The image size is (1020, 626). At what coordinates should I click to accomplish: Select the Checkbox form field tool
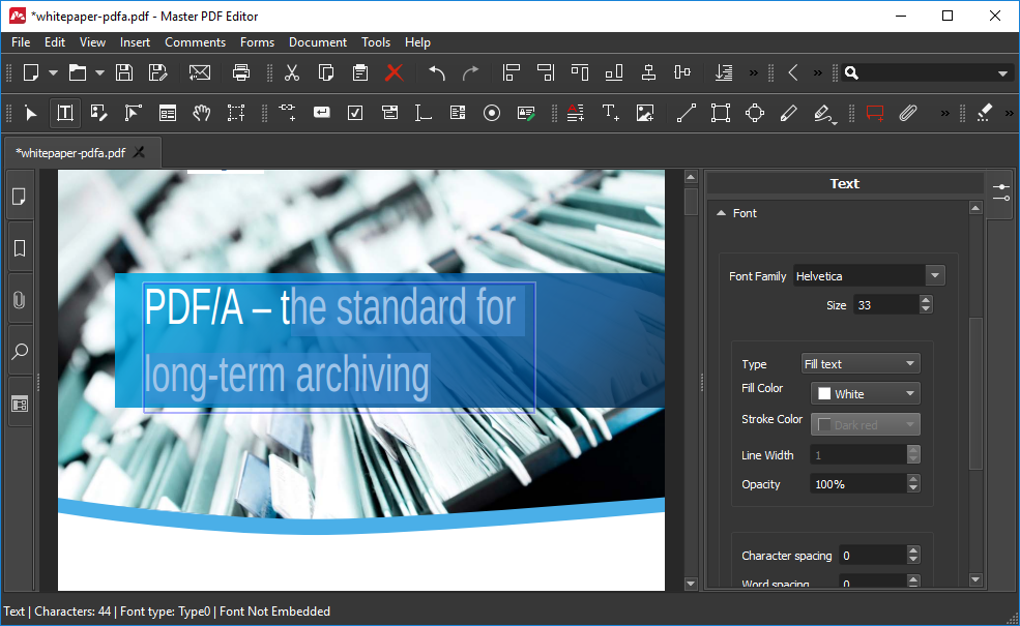tap(355, 113)
